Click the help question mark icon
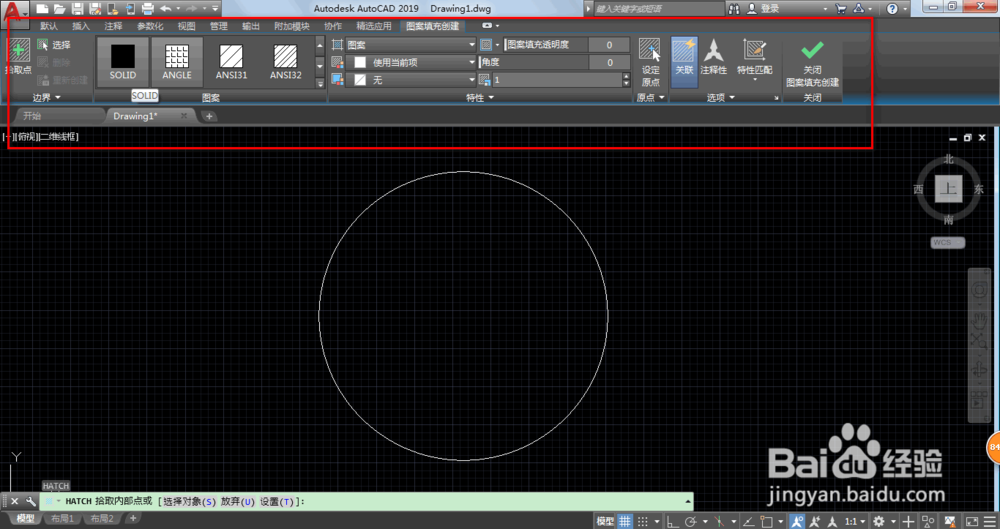The width and height of the screenshot is (1000, 529). (x=892, y=9)
